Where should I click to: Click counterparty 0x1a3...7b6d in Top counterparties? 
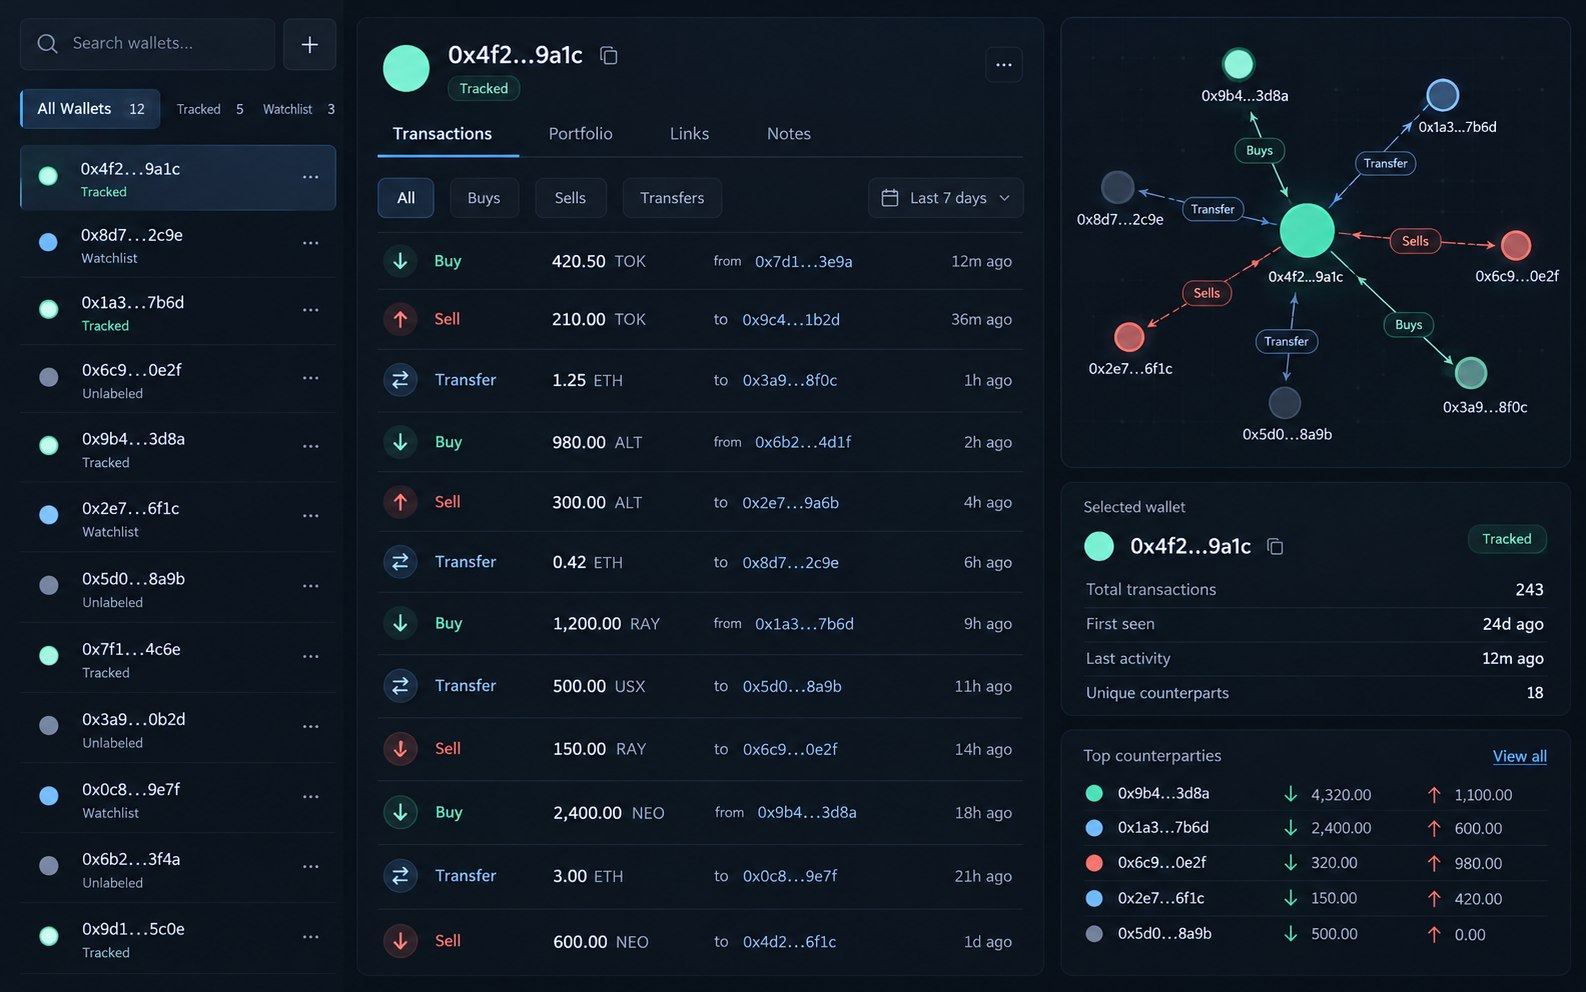(1163, 828)
